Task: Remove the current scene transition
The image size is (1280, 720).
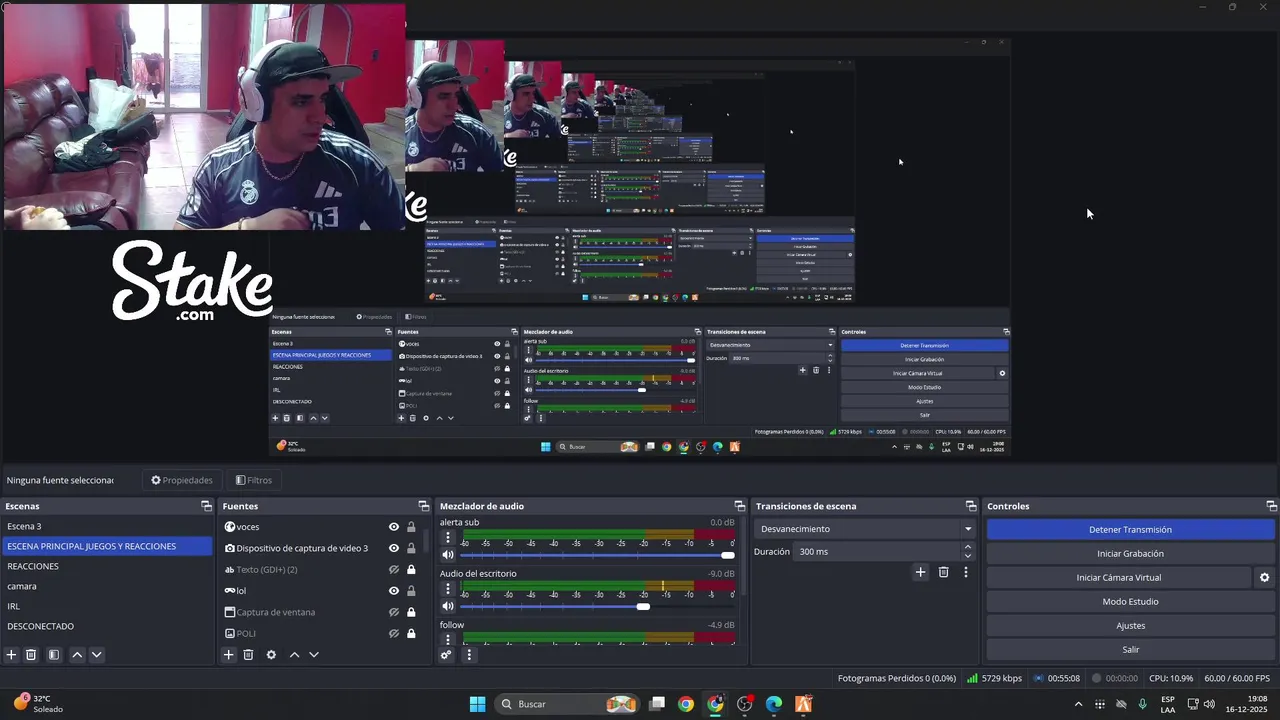Action: pos(943,572)
